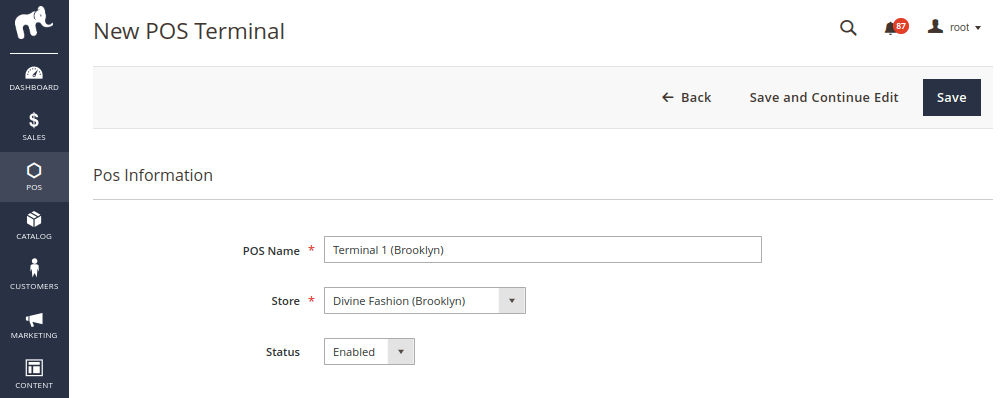
Task: Open the Status dropdown
Action: coord(369,351)
